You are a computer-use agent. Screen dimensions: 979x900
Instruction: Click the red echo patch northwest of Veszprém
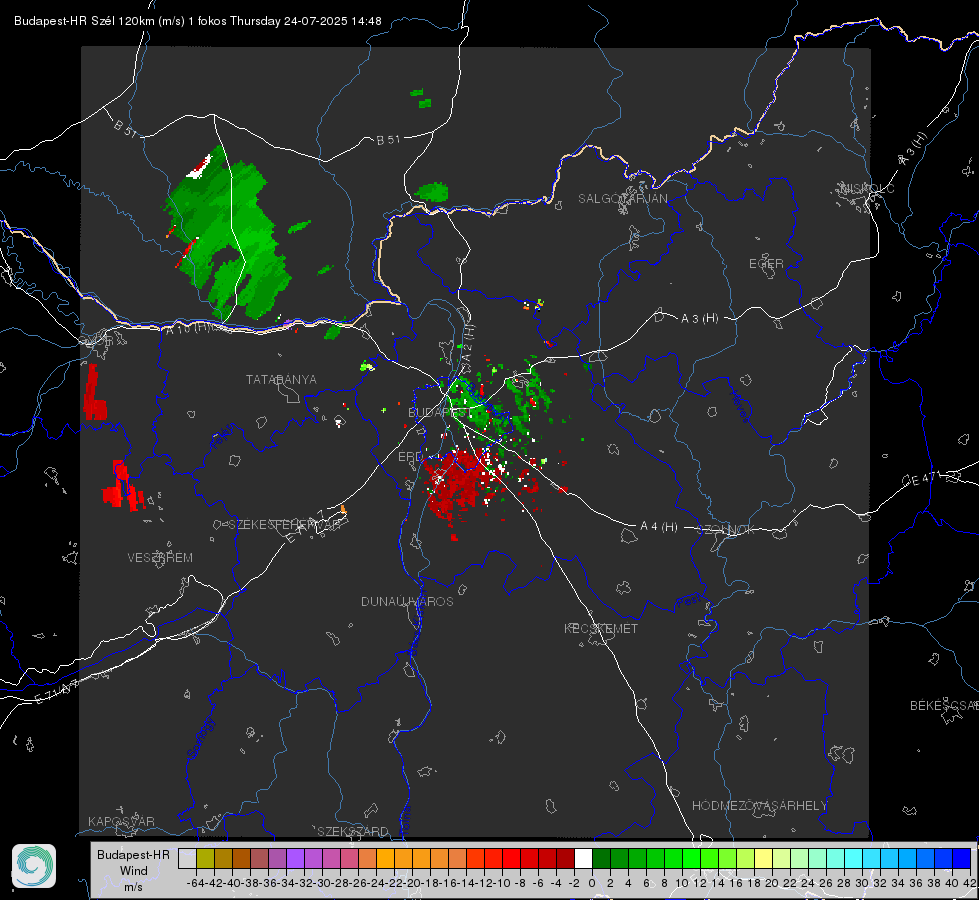tap(123, 487)
